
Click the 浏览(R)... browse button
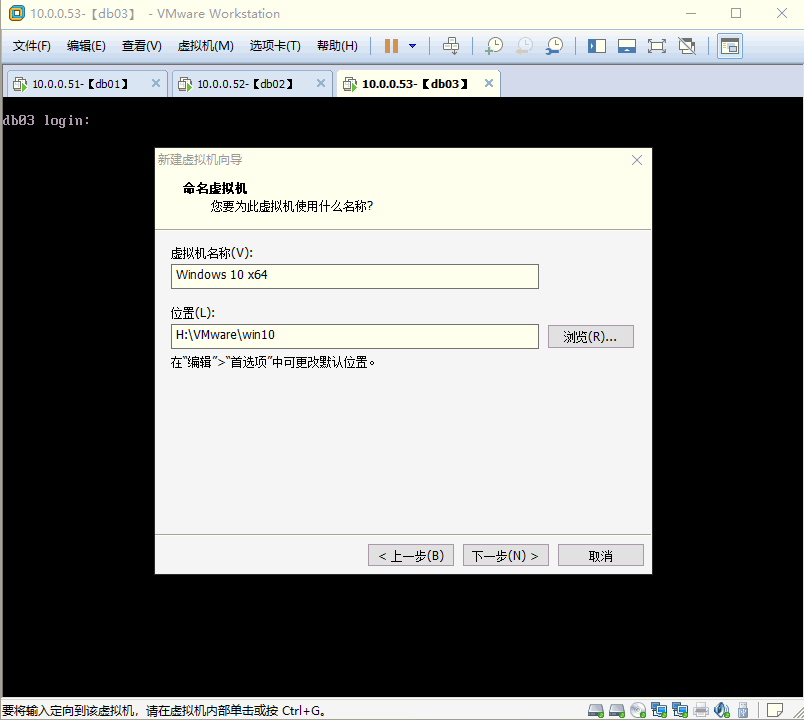click(591, 337)
